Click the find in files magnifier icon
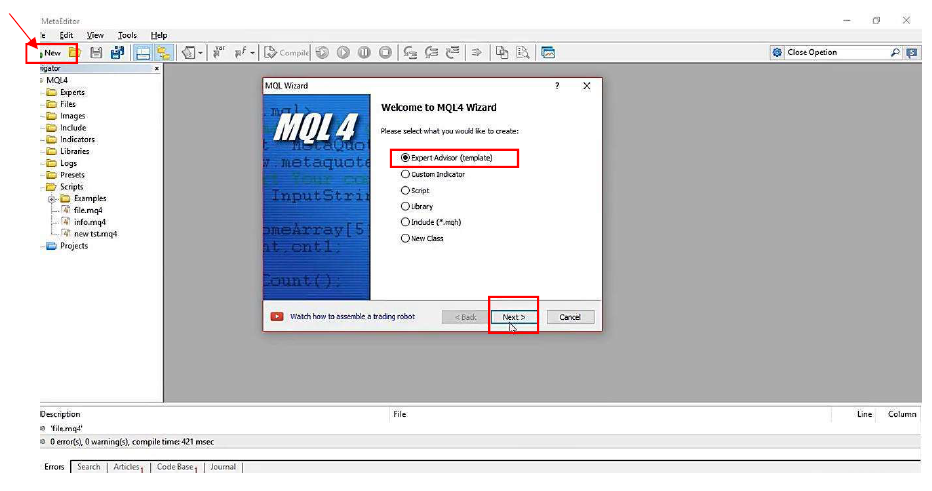This screenshot has height=491, width=932. tap(522, 53)
